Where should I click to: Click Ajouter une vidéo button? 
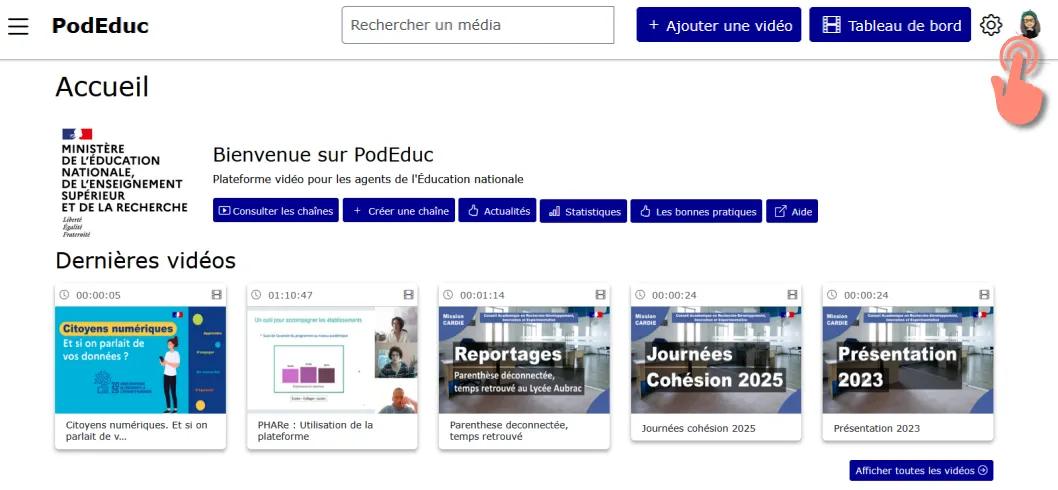click(x=719, y=25)
